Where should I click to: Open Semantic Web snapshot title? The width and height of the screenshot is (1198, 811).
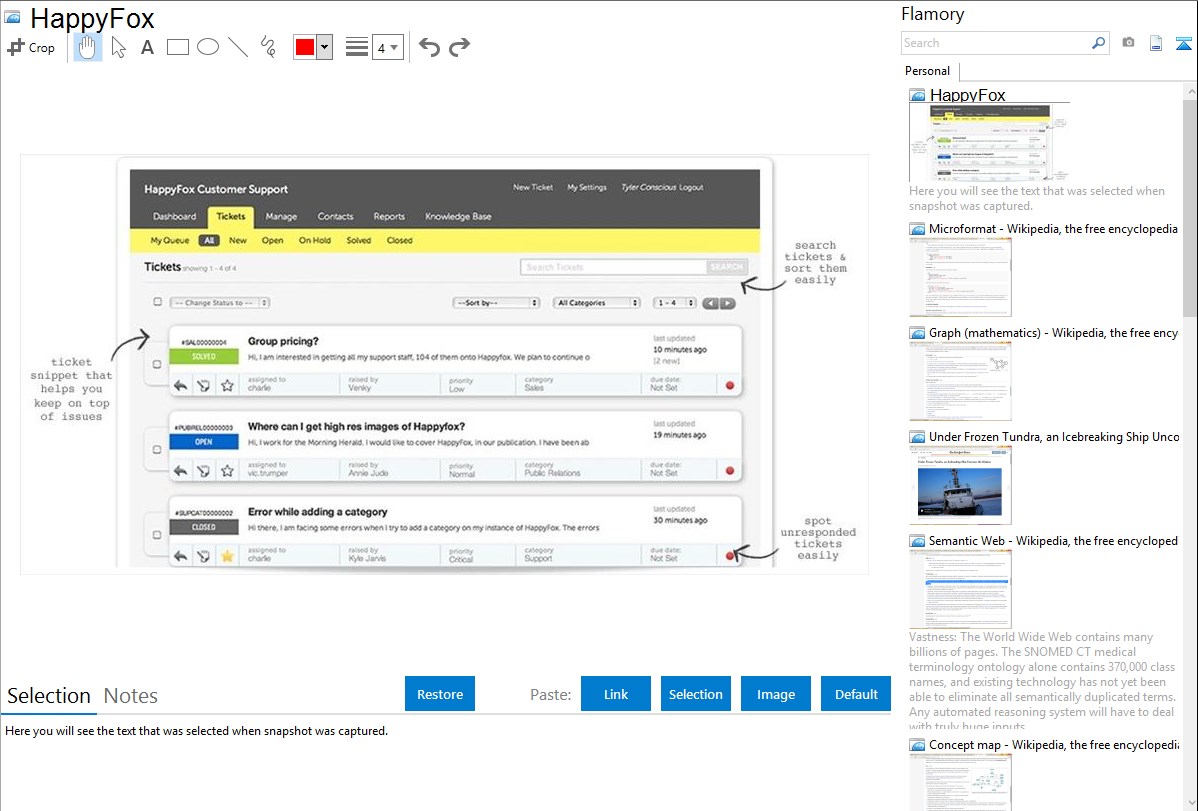pos(1053,540)
